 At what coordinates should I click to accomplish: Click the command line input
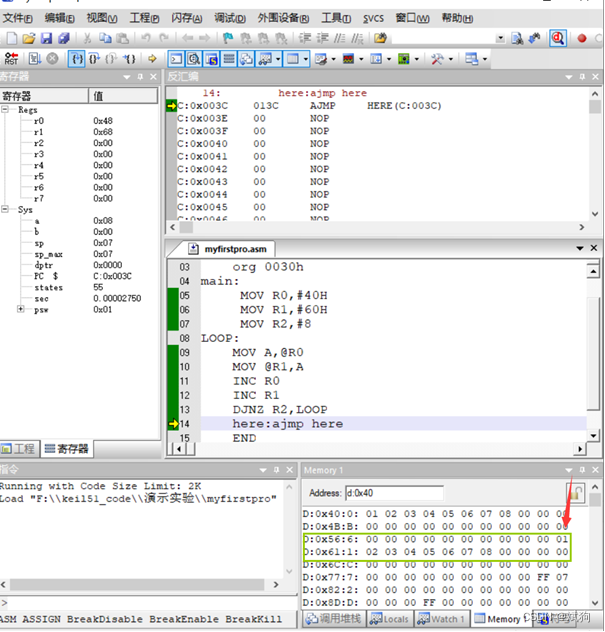pyautogui.click(x=151, y=603)
